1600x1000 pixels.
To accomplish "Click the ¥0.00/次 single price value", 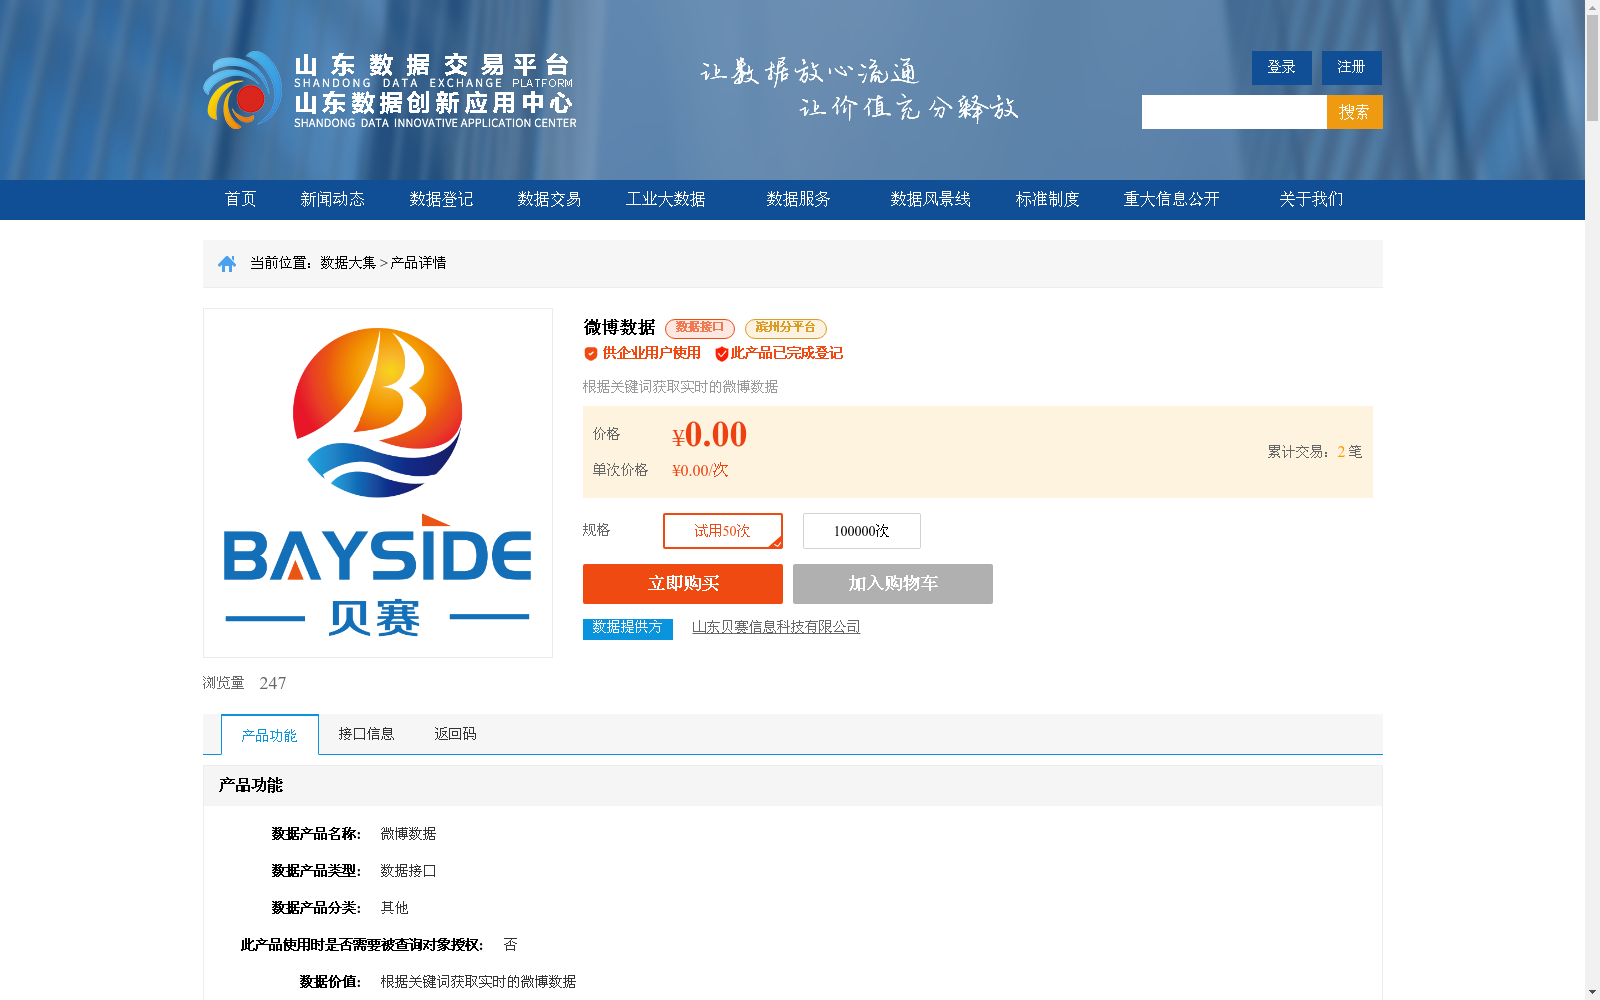I will point(700,470).
